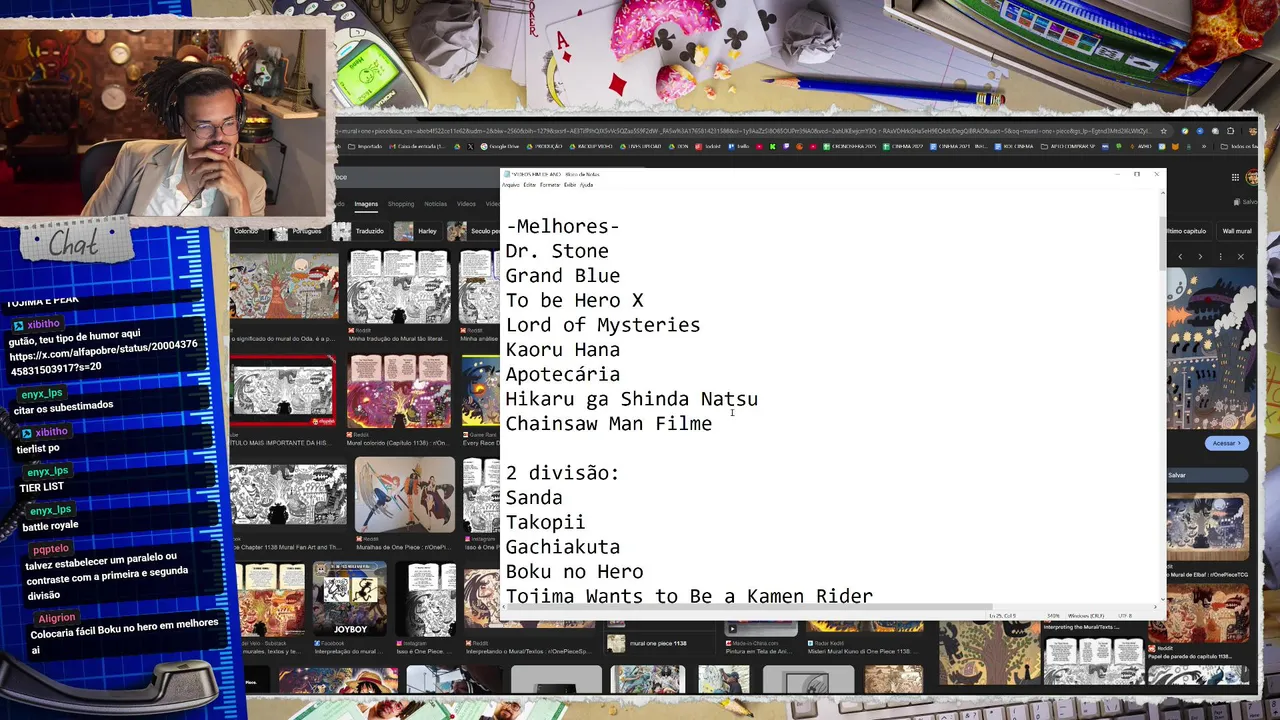This screenshot has width=1280, height=720.
Task: Open the 'Mural colorido (Capítulo 1138)' thumbnail
Action: pos(398,390)
